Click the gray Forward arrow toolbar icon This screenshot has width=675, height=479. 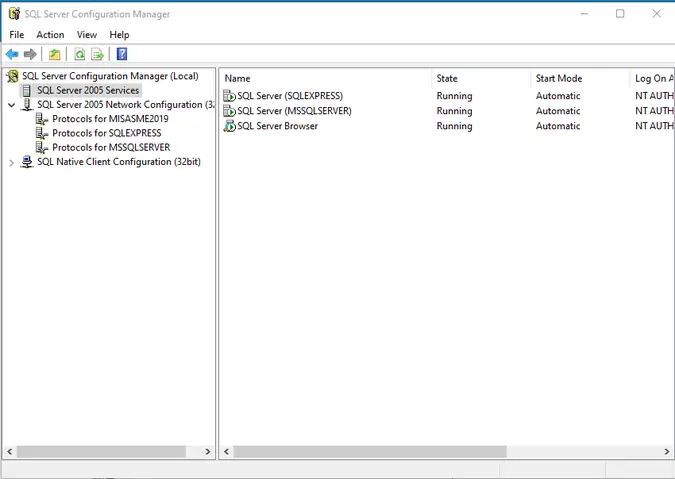tap(30, 54)
